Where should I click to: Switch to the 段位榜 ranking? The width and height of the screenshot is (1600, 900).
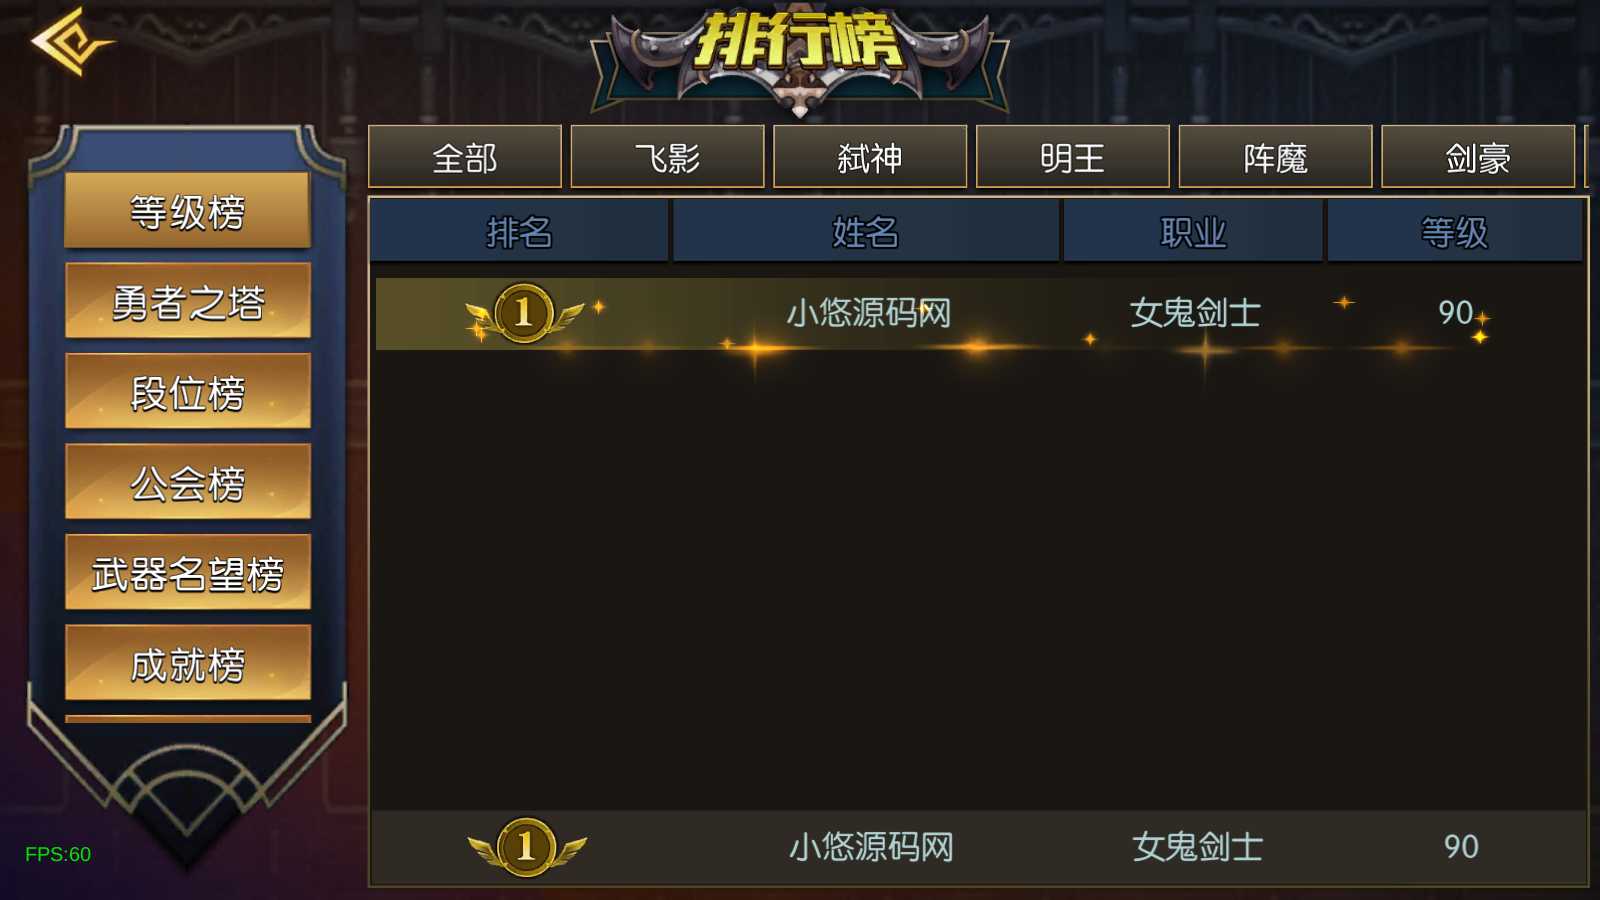click(x=188, y=391)
